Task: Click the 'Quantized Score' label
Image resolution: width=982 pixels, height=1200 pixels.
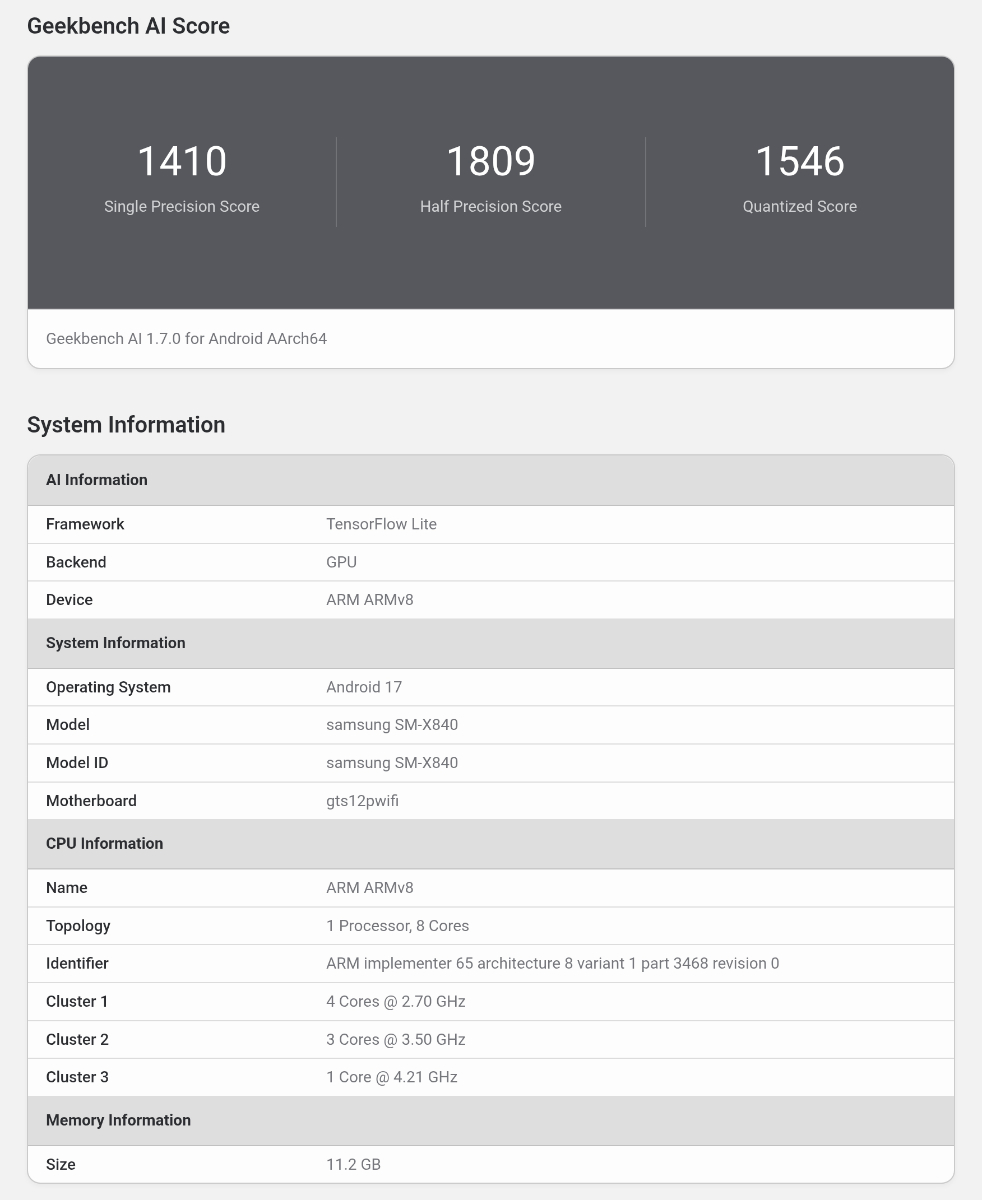Action: [x=800, y=206]
